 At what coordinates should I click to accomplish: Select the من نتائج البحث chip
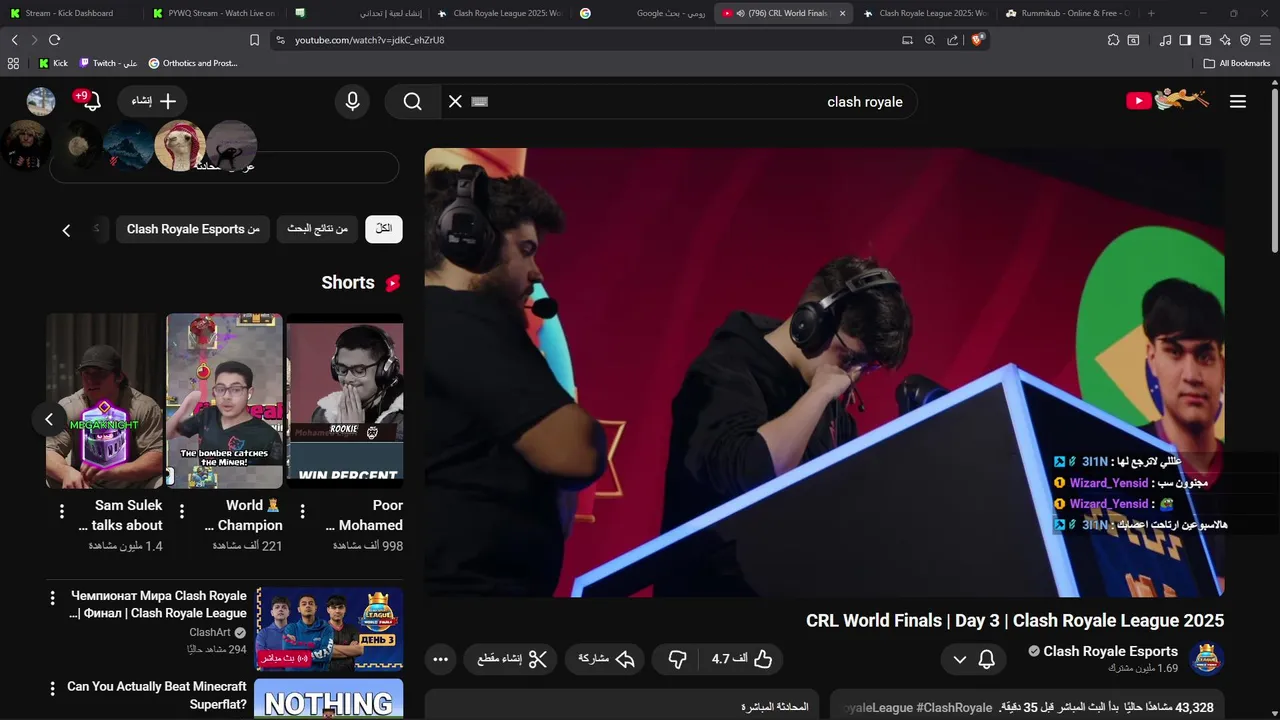[317, 229]
